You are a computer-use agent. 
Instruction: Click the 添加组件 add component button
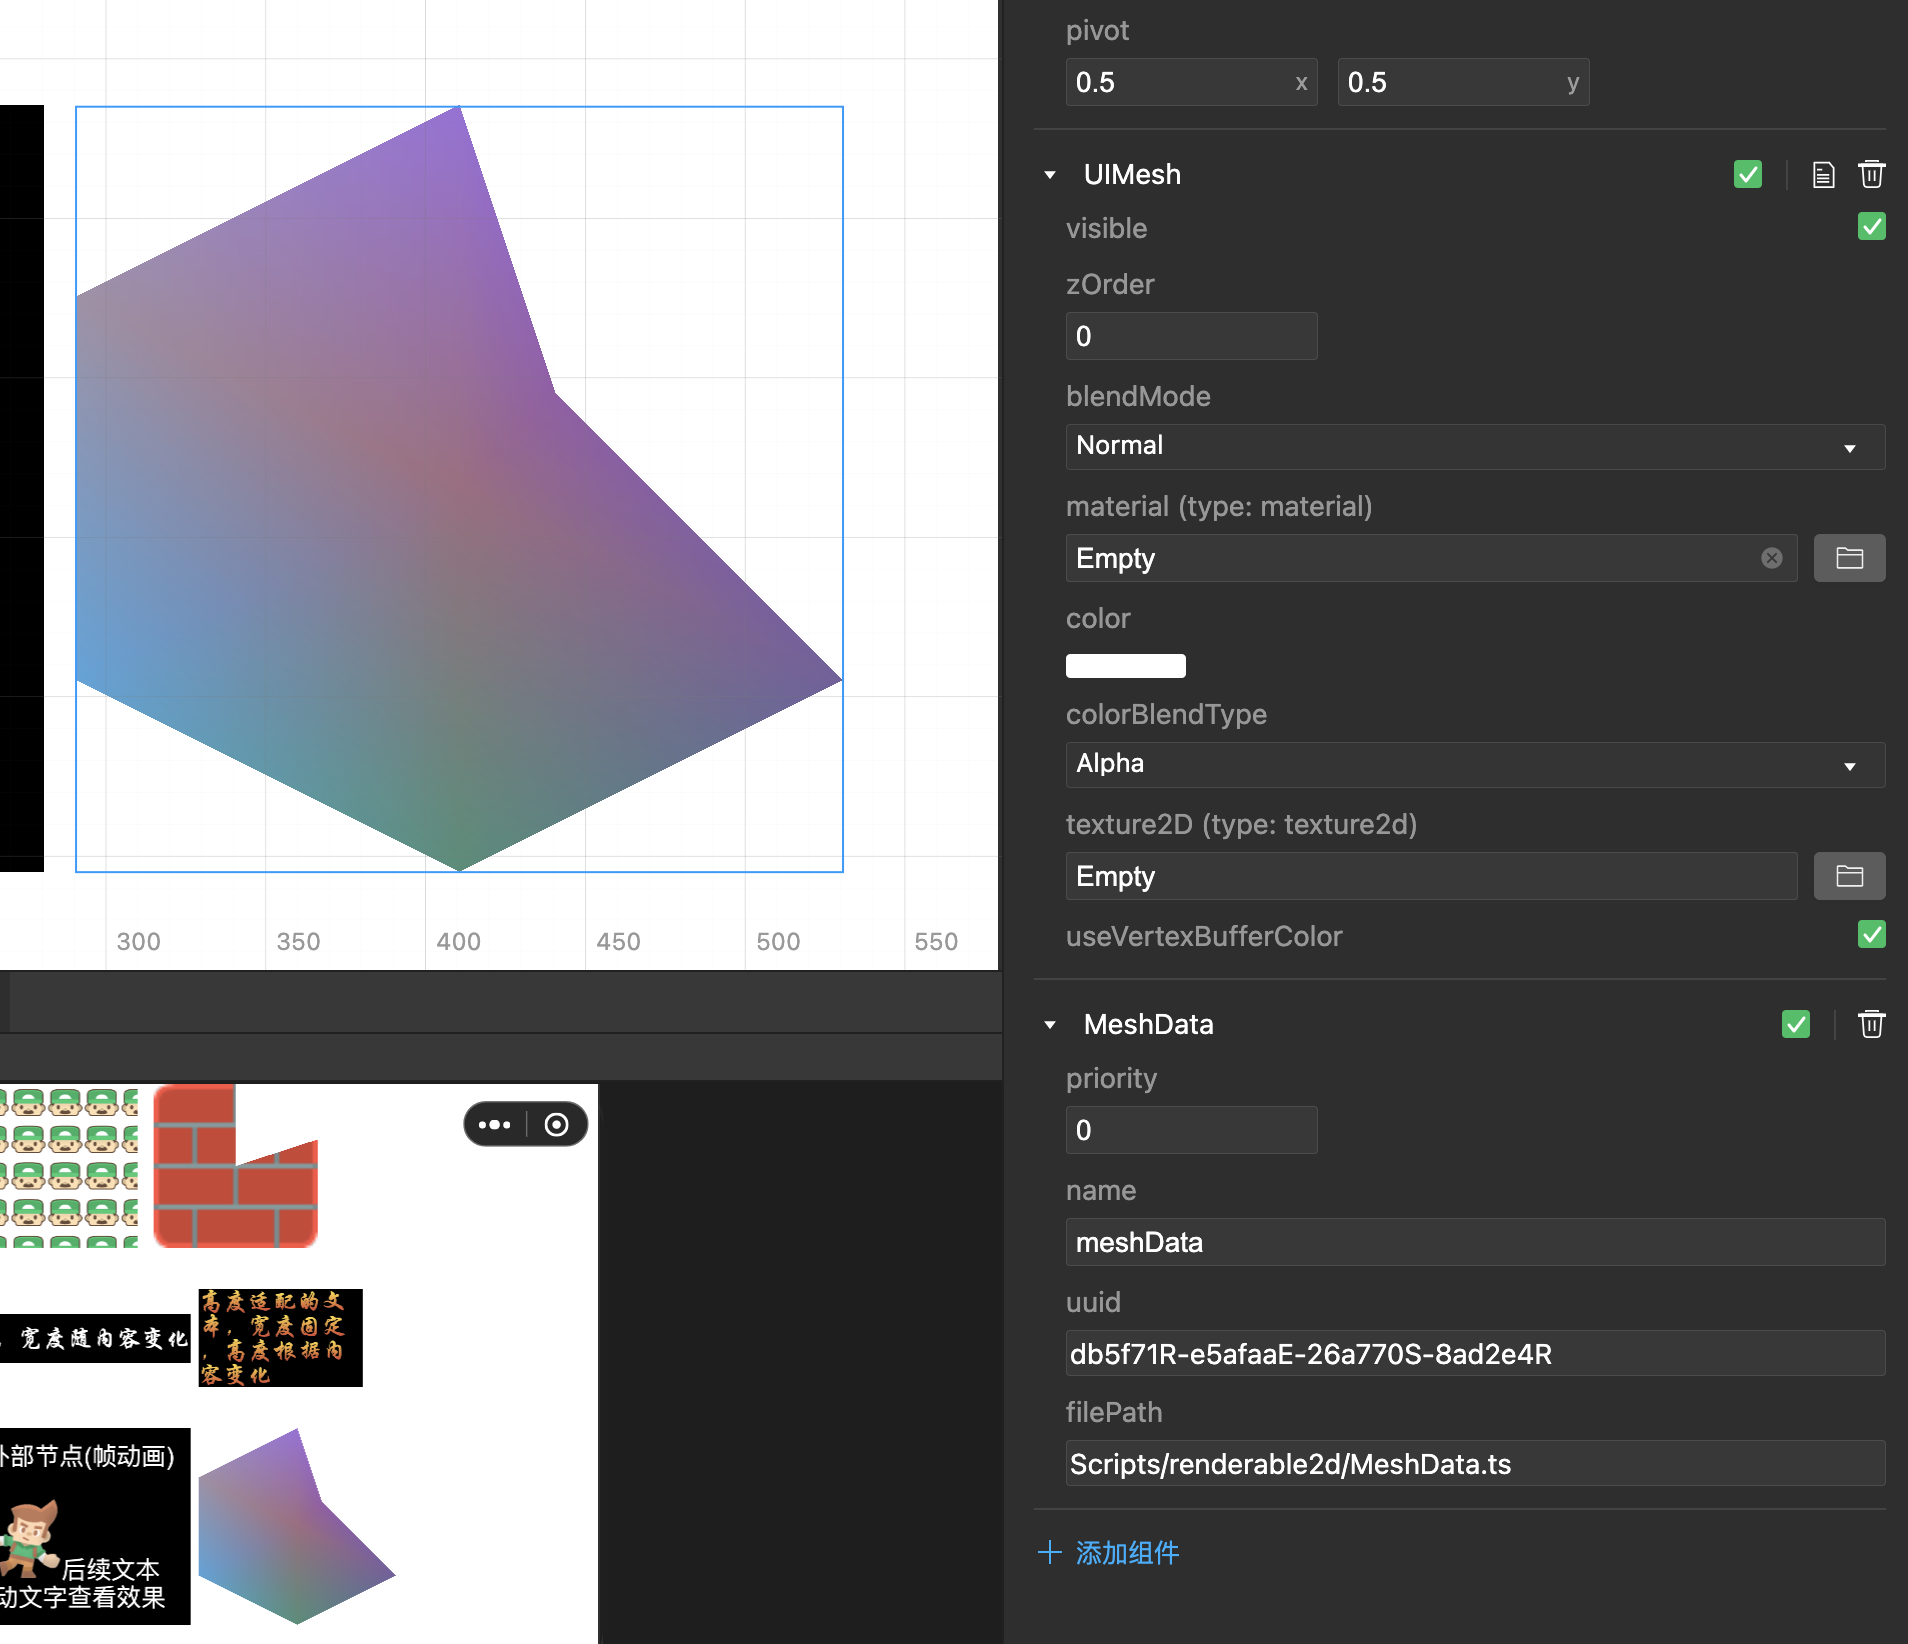coord(1109,1552)
